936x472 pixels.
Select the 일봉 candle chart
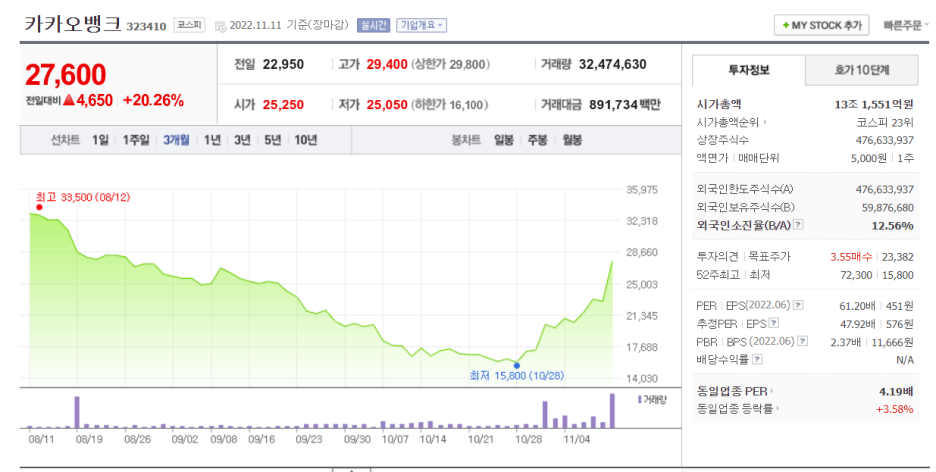tap(504, 140)
